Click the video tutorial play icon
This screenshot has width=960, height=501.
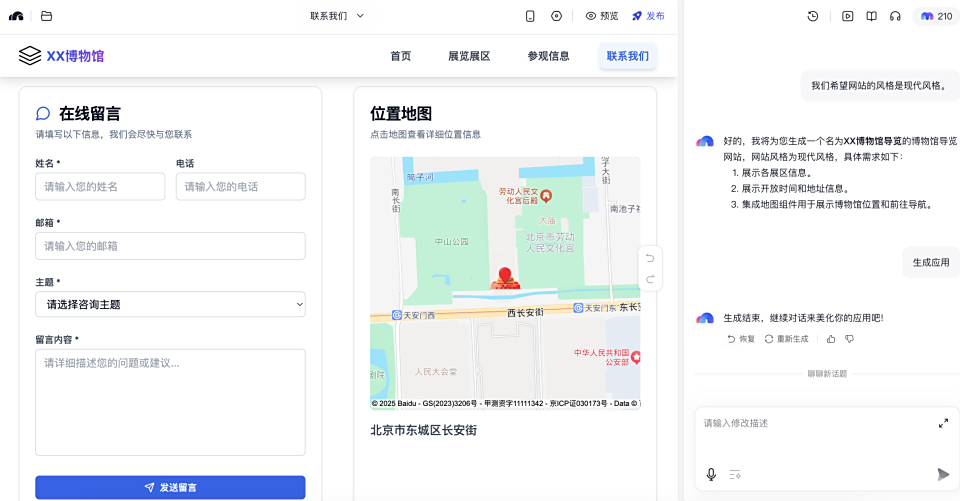click(847, 17)
